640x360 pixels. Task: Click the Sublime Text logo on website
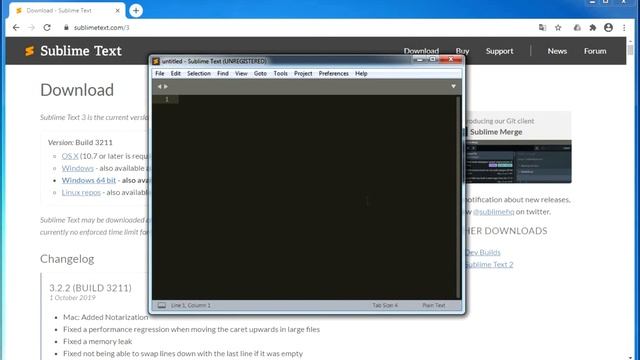click(73, 51)
